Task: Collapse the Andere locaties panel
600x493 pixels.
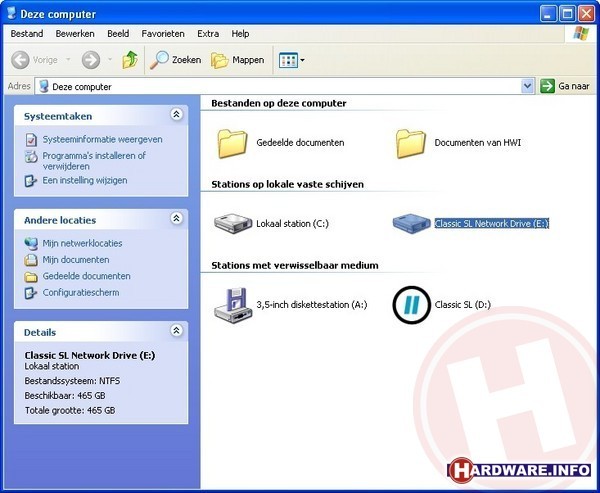Action: click(176, 218)
